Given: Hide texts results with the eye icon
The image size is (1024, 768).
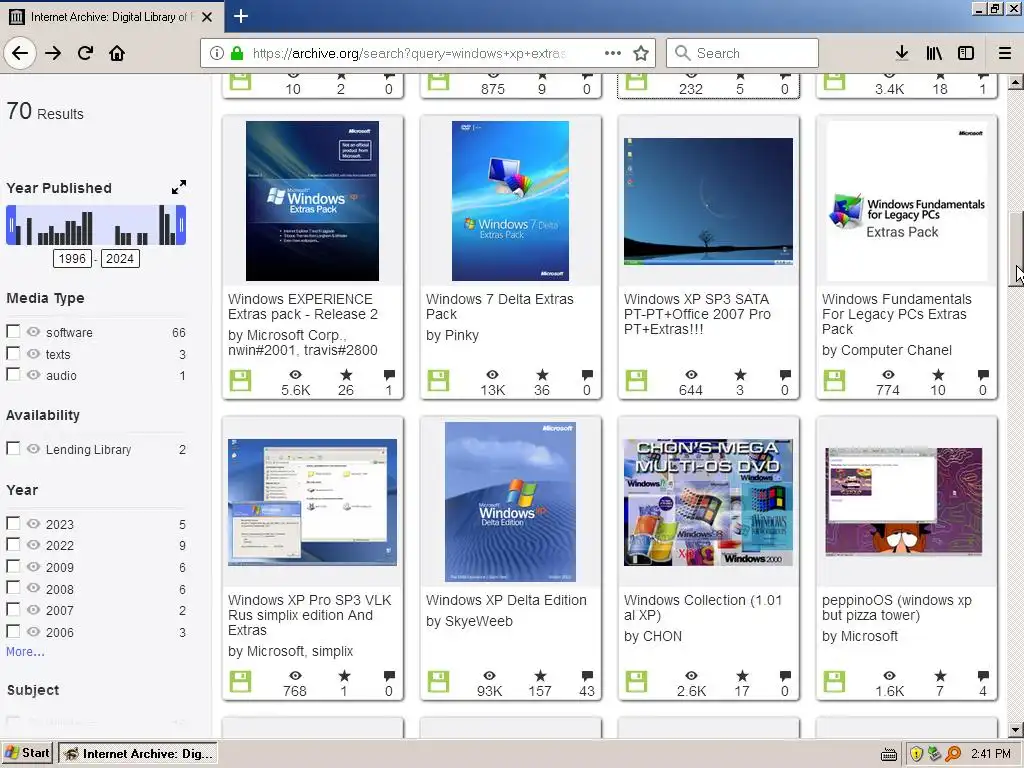Looking at the screenshot, I should point(33,353).
